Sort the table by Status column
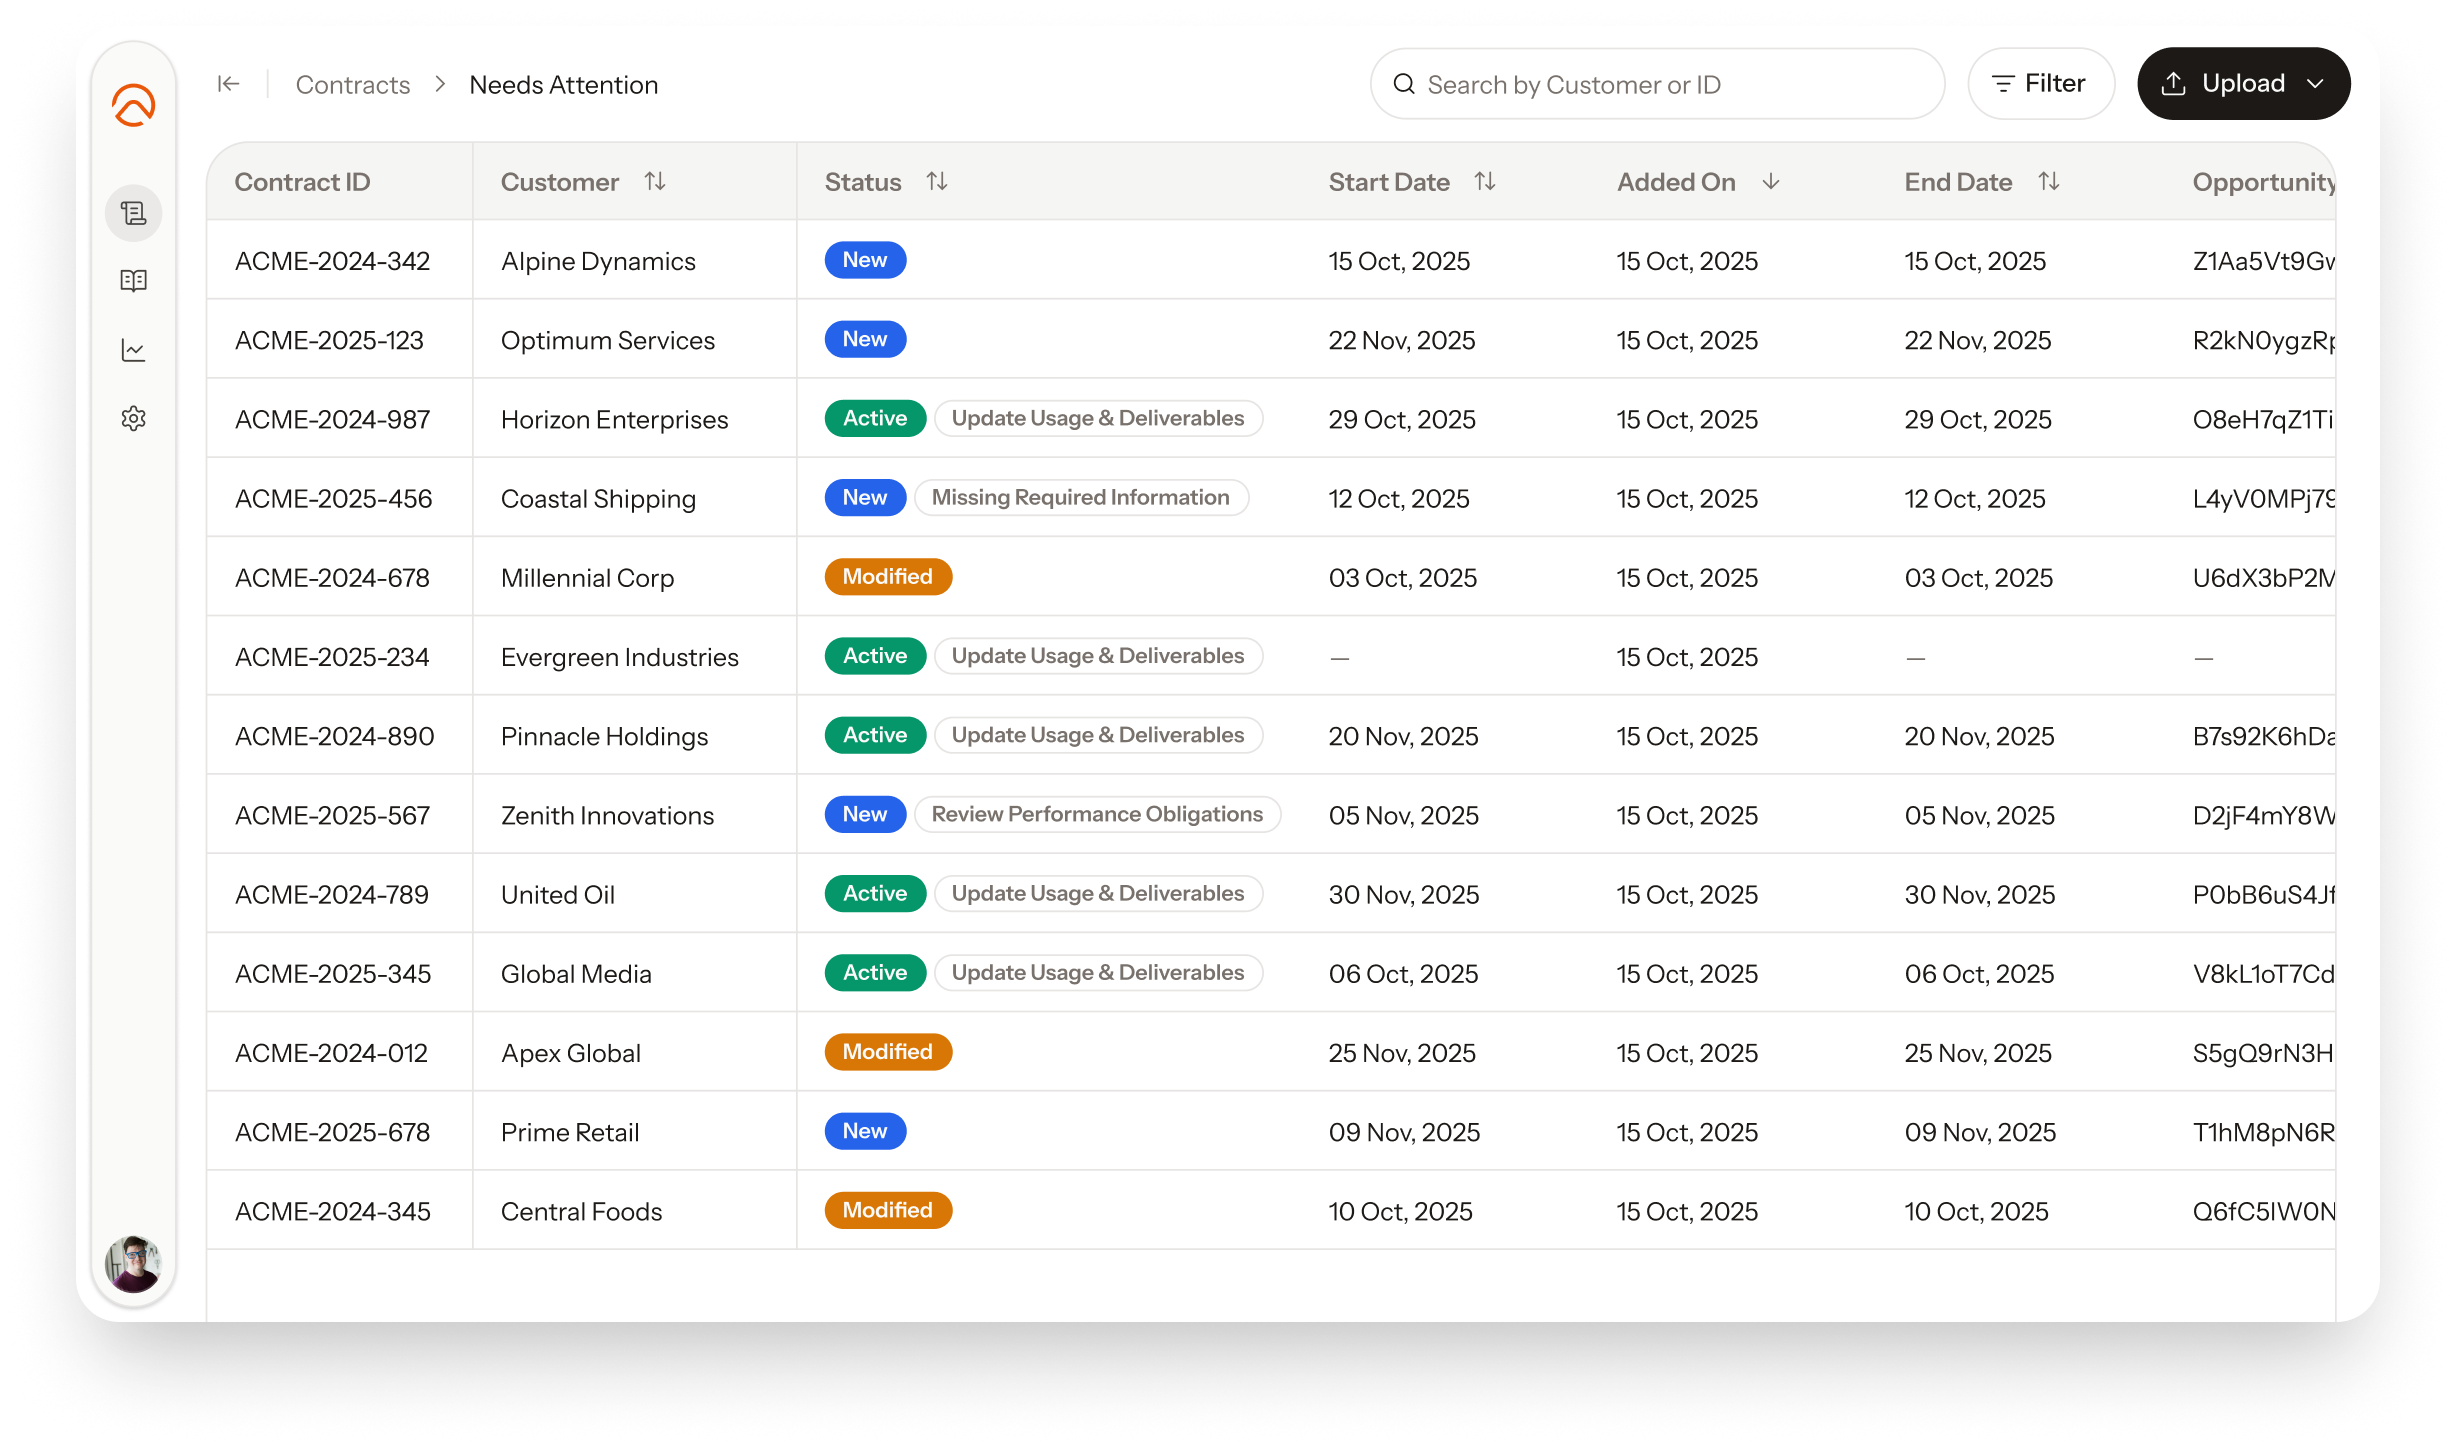2456x1448 pixels. point(937,181)
